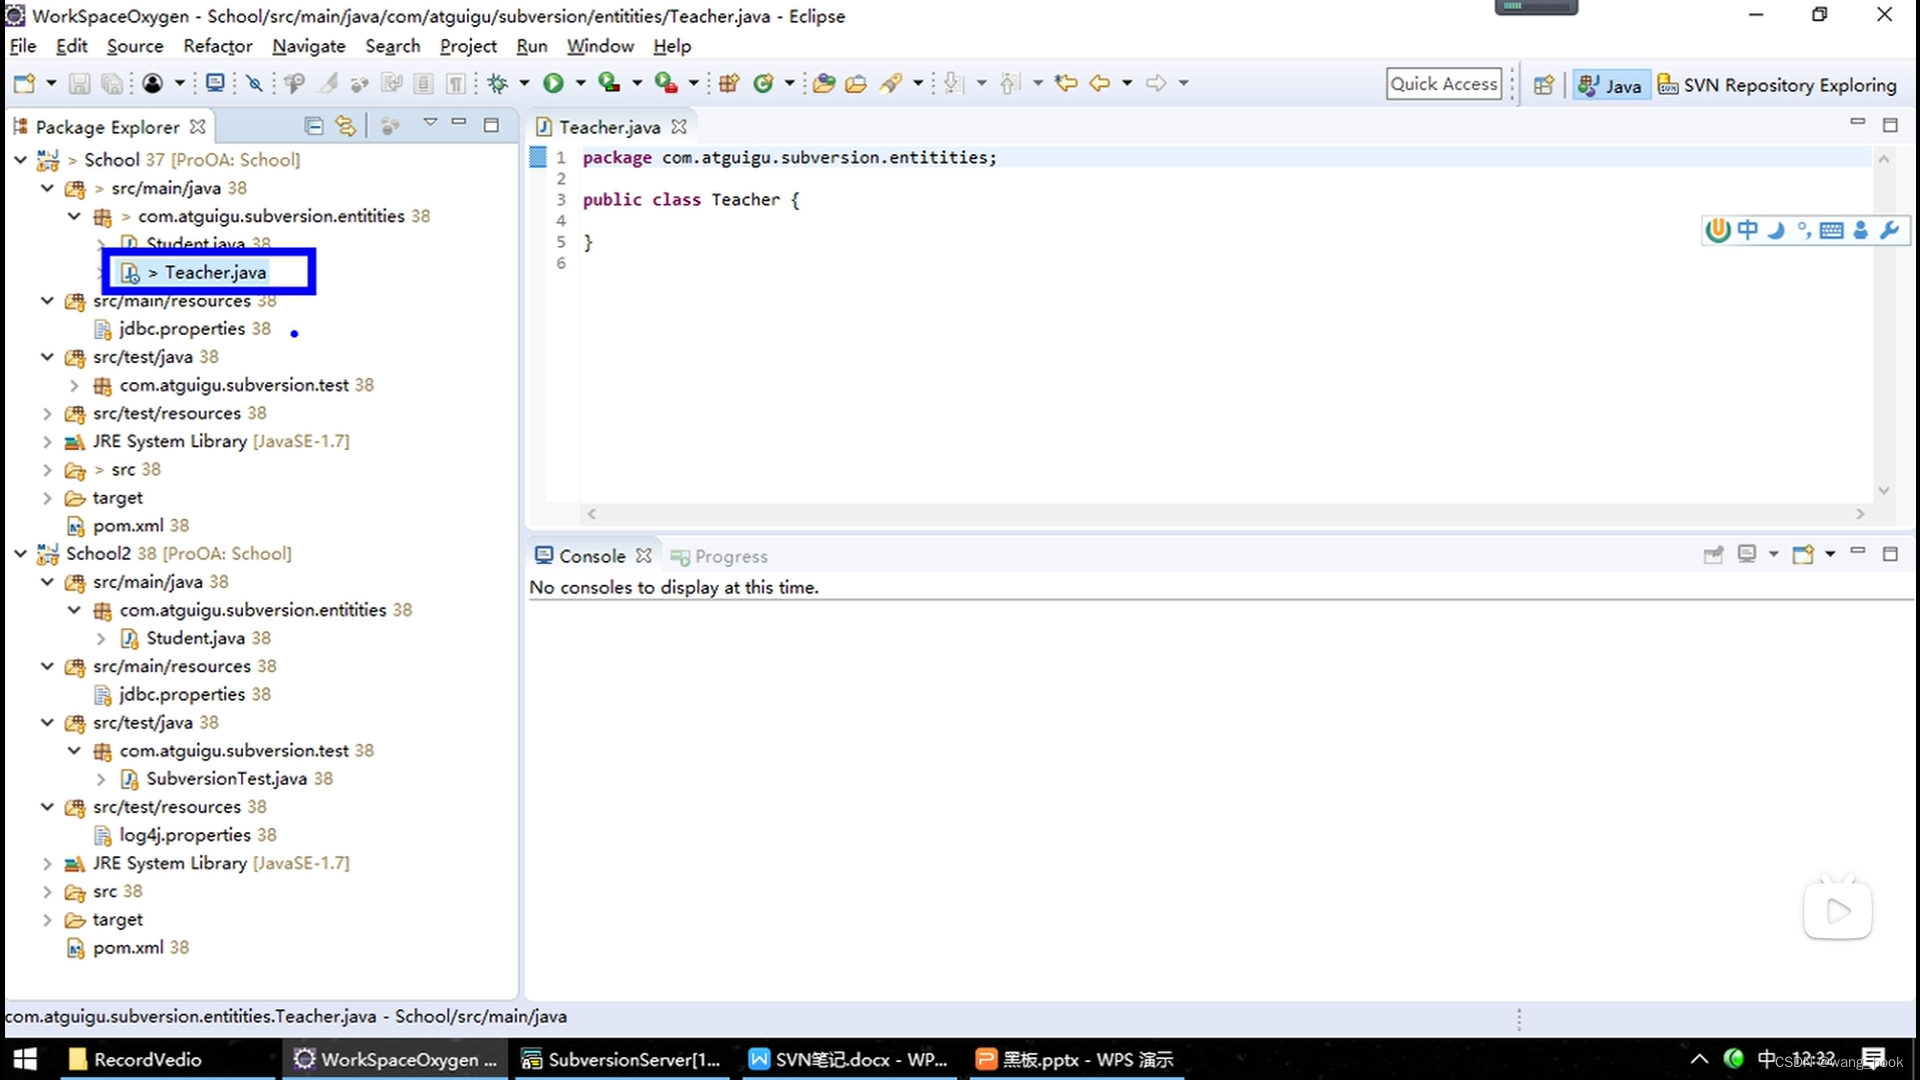Click the IME wrench settings icon
Image resolution: width=1920 pixels, height=1080 pixels.
1889,230
